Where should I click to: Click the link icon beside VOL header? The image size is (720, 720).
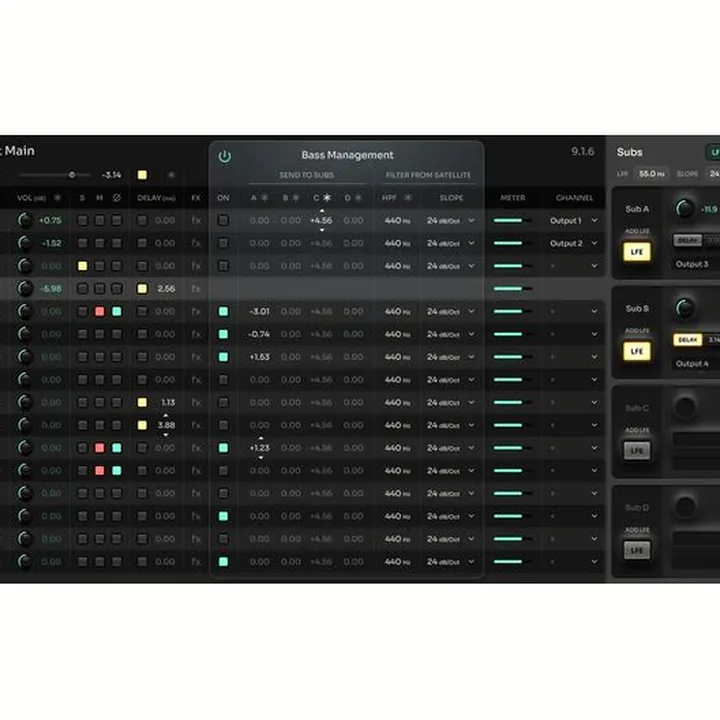pyautogui.click(x=57, y=197)
